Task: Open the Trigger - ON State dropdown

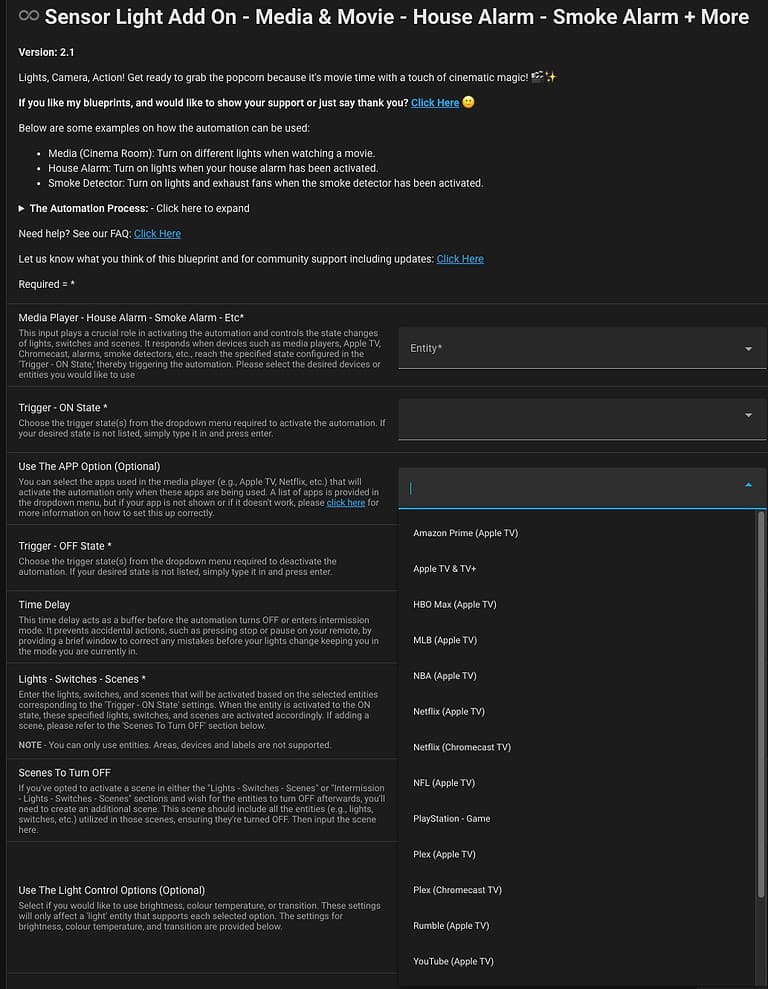Action: pyautogui.click(x=747, y=413)
